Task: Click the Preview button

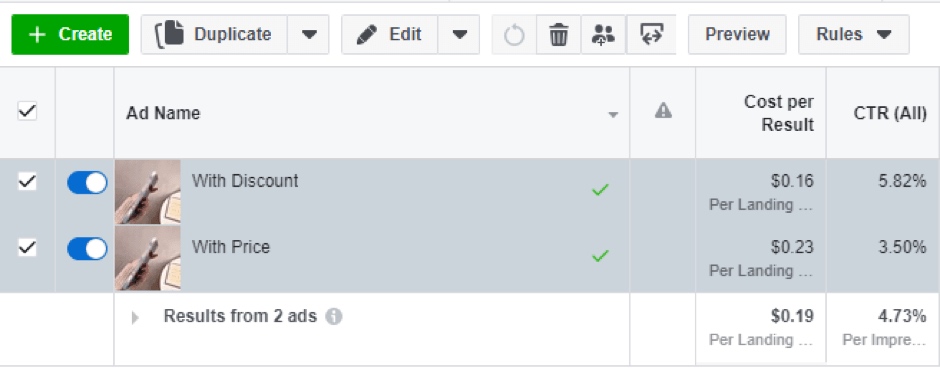Action: (737, 35)
